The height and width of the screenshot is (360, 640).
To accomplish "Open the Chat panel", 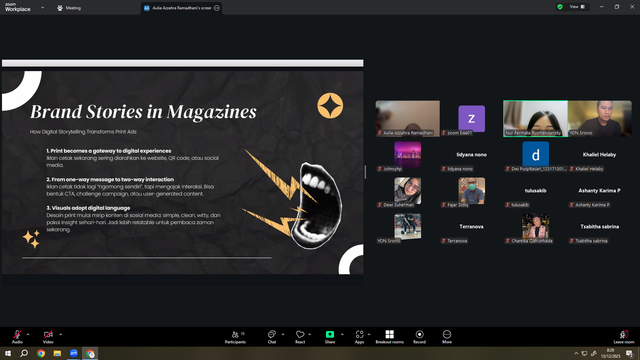I will (272, 337).
